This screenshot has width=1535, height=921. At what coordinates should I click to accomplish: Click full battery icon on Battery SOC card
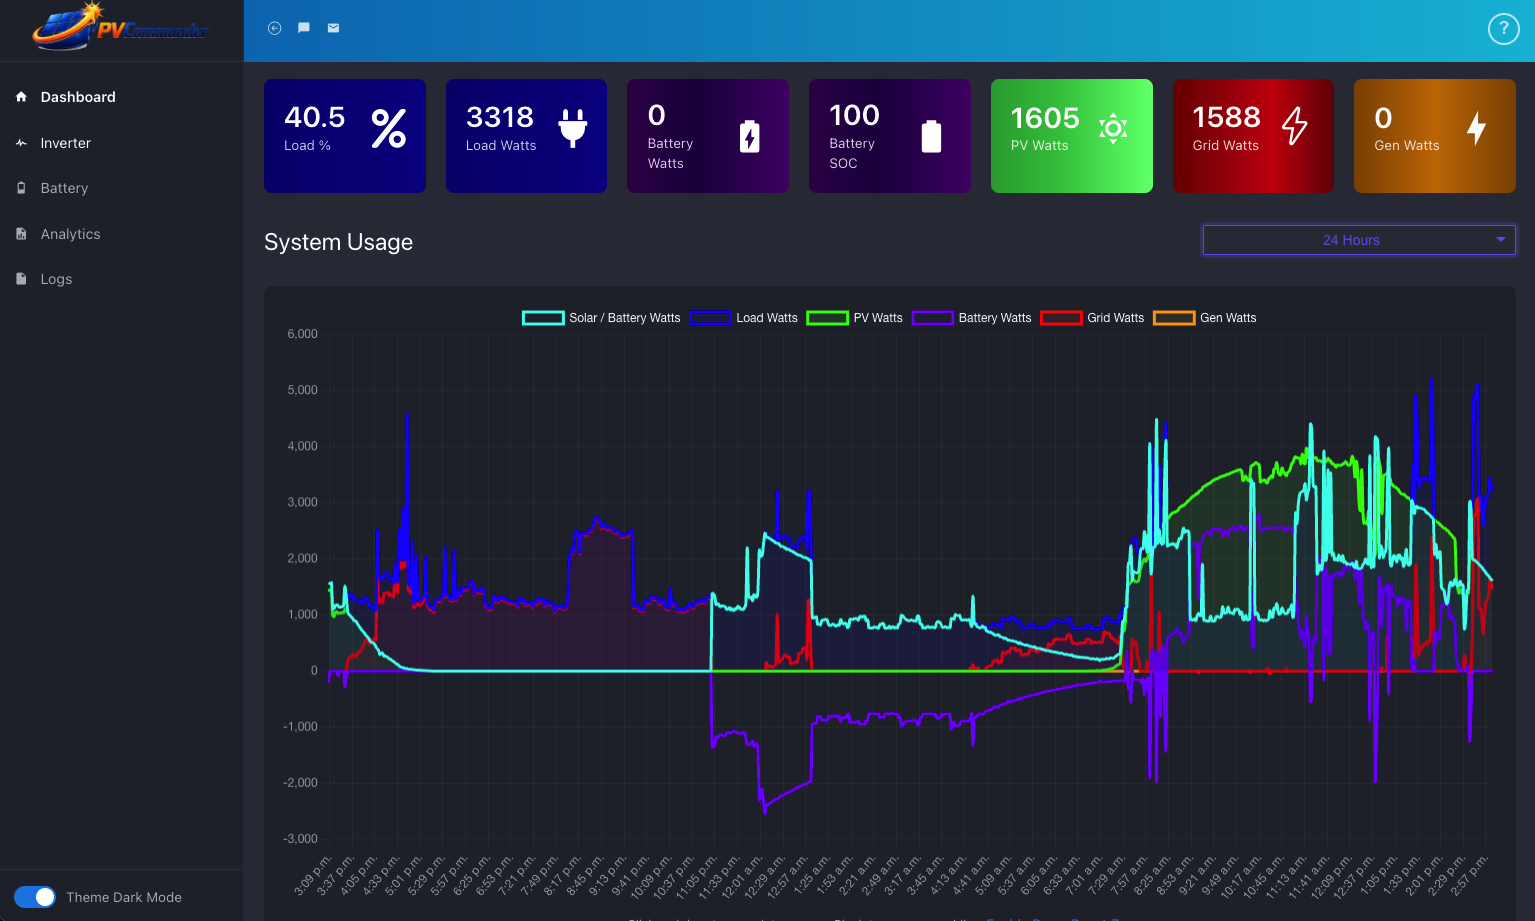coord(931,136)
